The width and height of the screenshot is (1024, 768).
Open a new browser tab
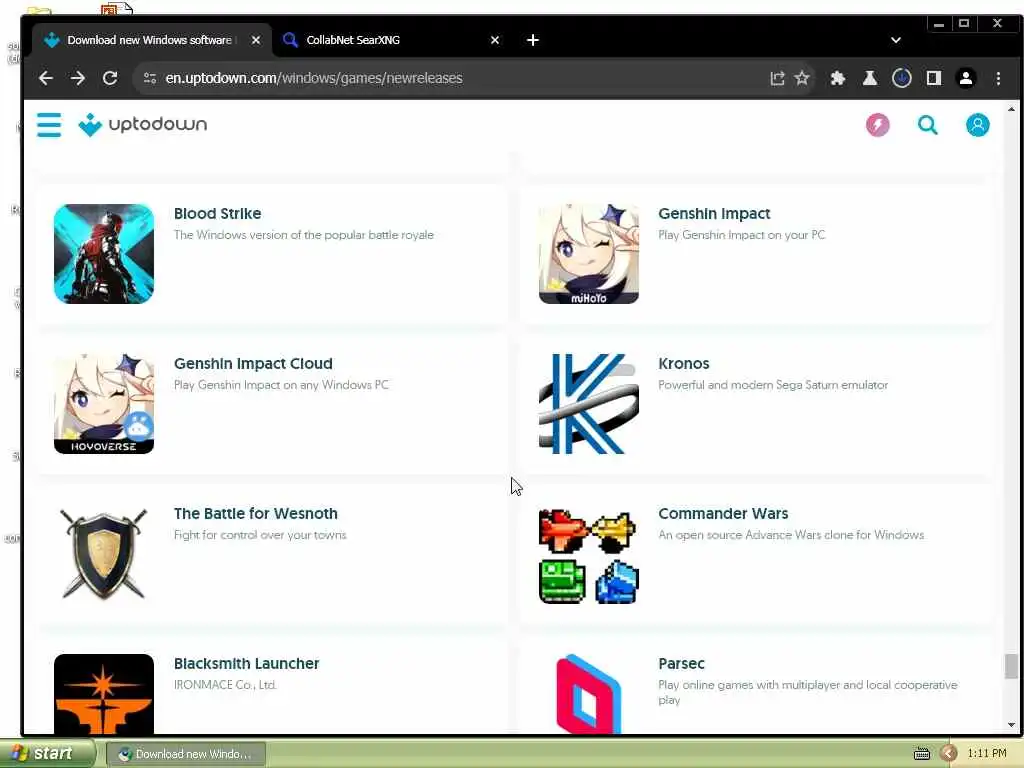[x=532, y=40]
